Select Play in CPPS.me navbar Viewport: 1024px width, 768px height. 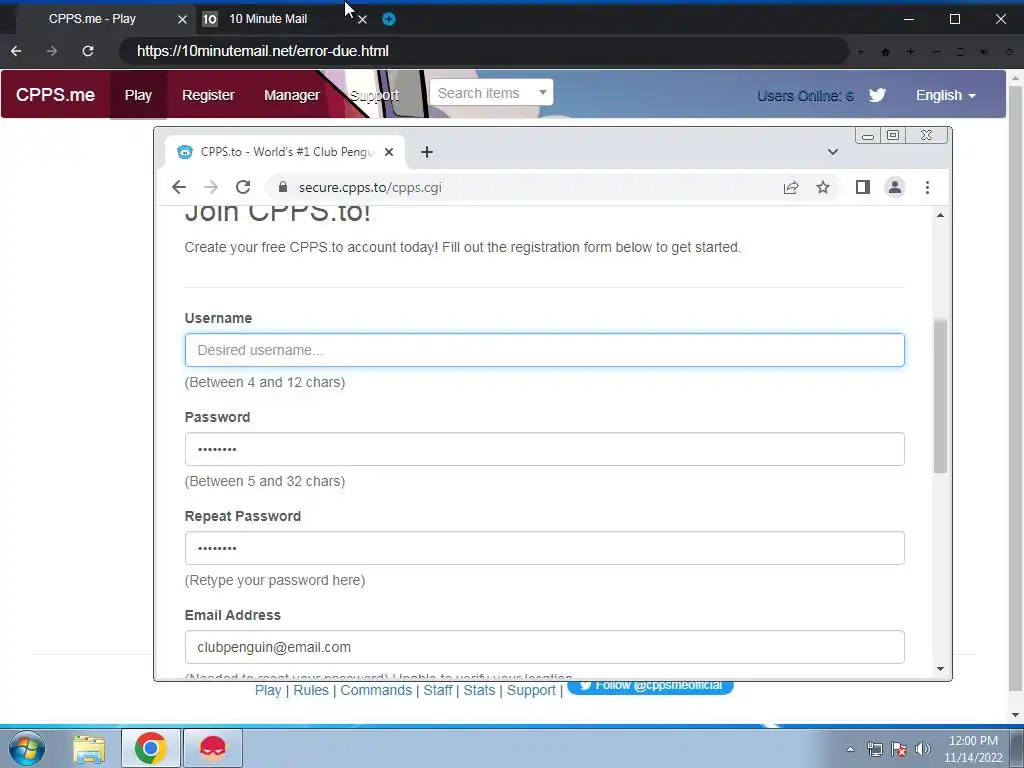pyautogui.click(x=138, y=95)
